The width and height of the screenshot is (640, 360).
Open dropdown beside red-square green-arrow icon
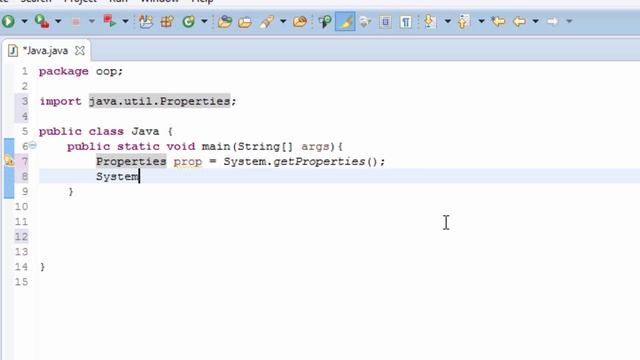pos(125,21)
